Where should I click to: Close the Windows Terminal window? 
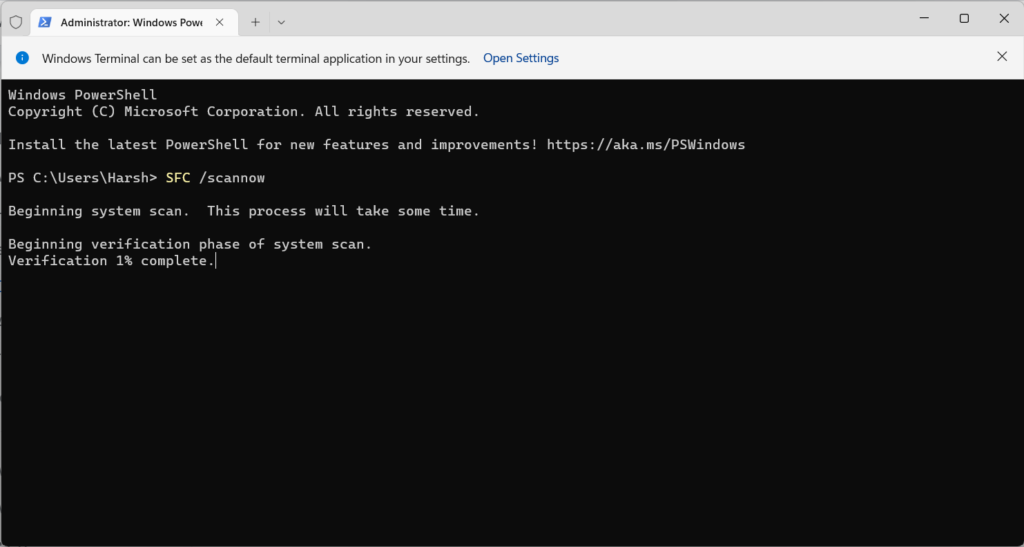pos(1002,18)
